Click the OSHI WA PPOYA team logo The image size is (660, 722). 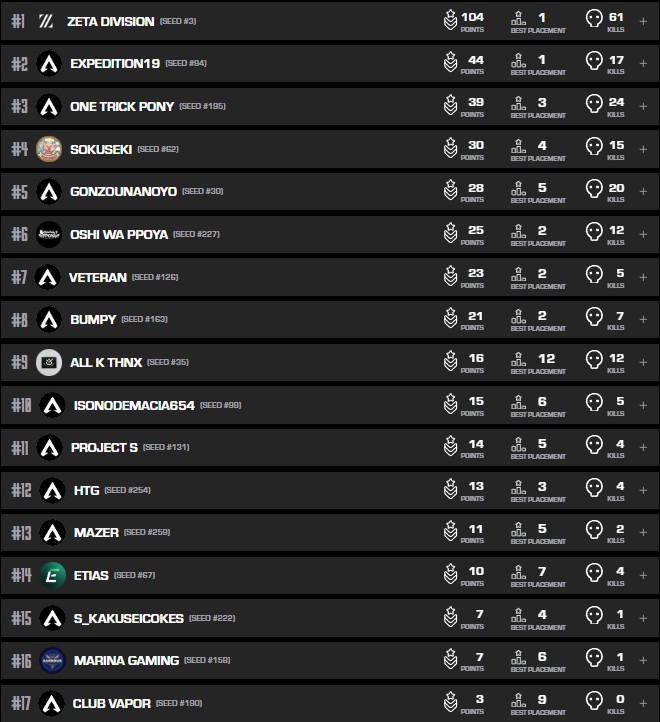48,234
